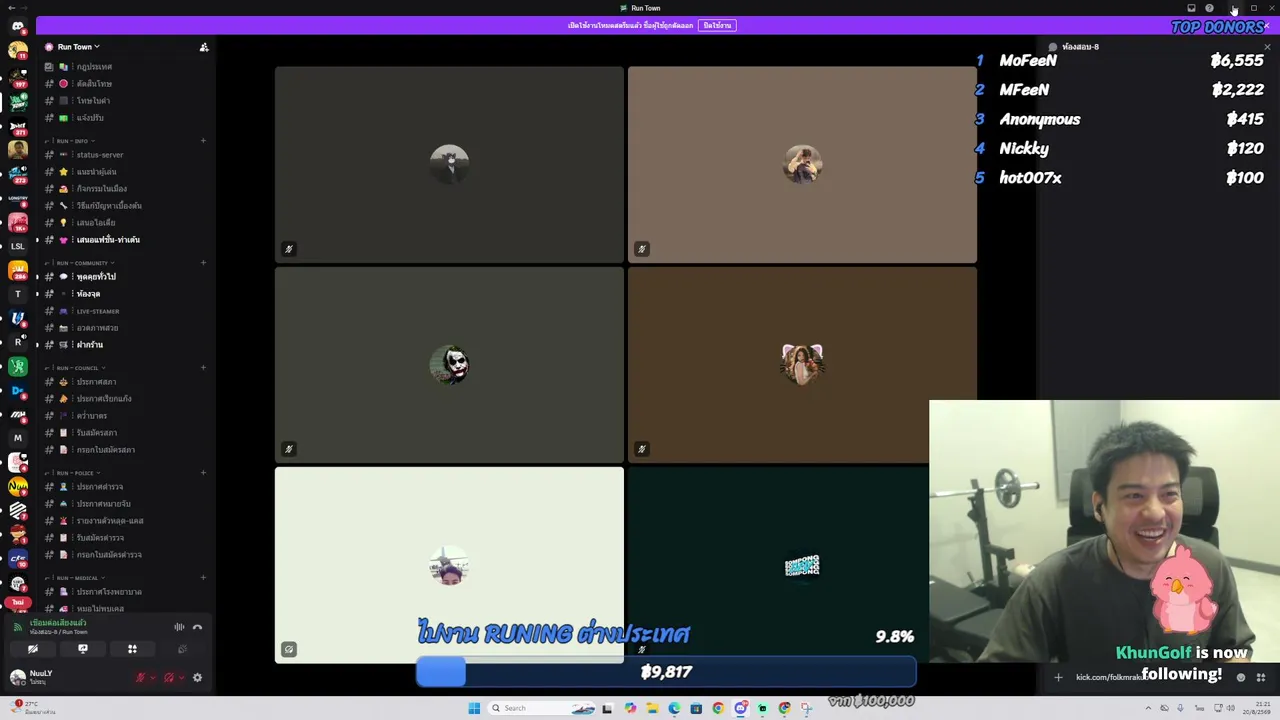Focus the cat-ears avatar video tile
Screen dimensions: 1280x720
802,365
